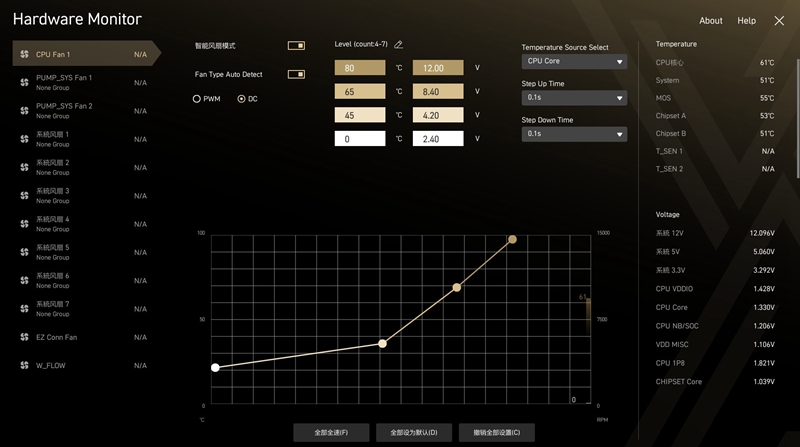Select the PUMP_SYS Fan 1 fan icon
Viewport: 800px width, 447px height.
coord(24,82)
